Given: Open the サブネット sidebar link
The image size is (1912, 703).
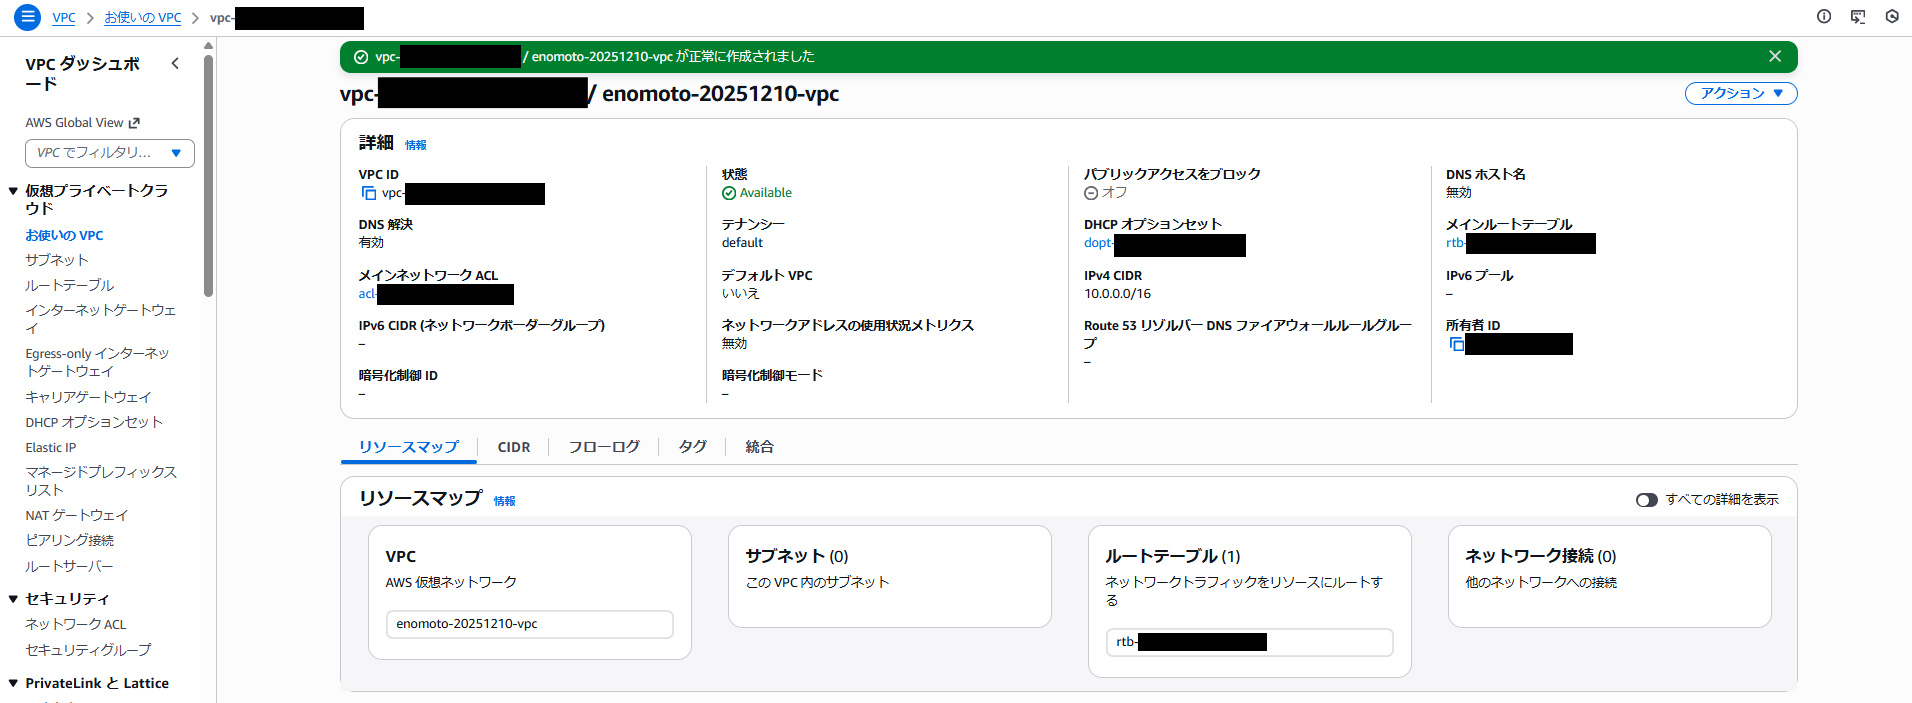Looking at the screenshot, I should tap(57, 260).
